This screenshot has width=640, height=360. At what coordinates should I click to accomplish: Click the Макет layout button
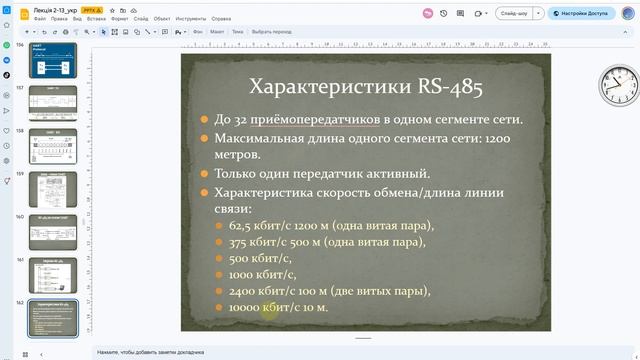pyautogui.click(x=217, y=32)
